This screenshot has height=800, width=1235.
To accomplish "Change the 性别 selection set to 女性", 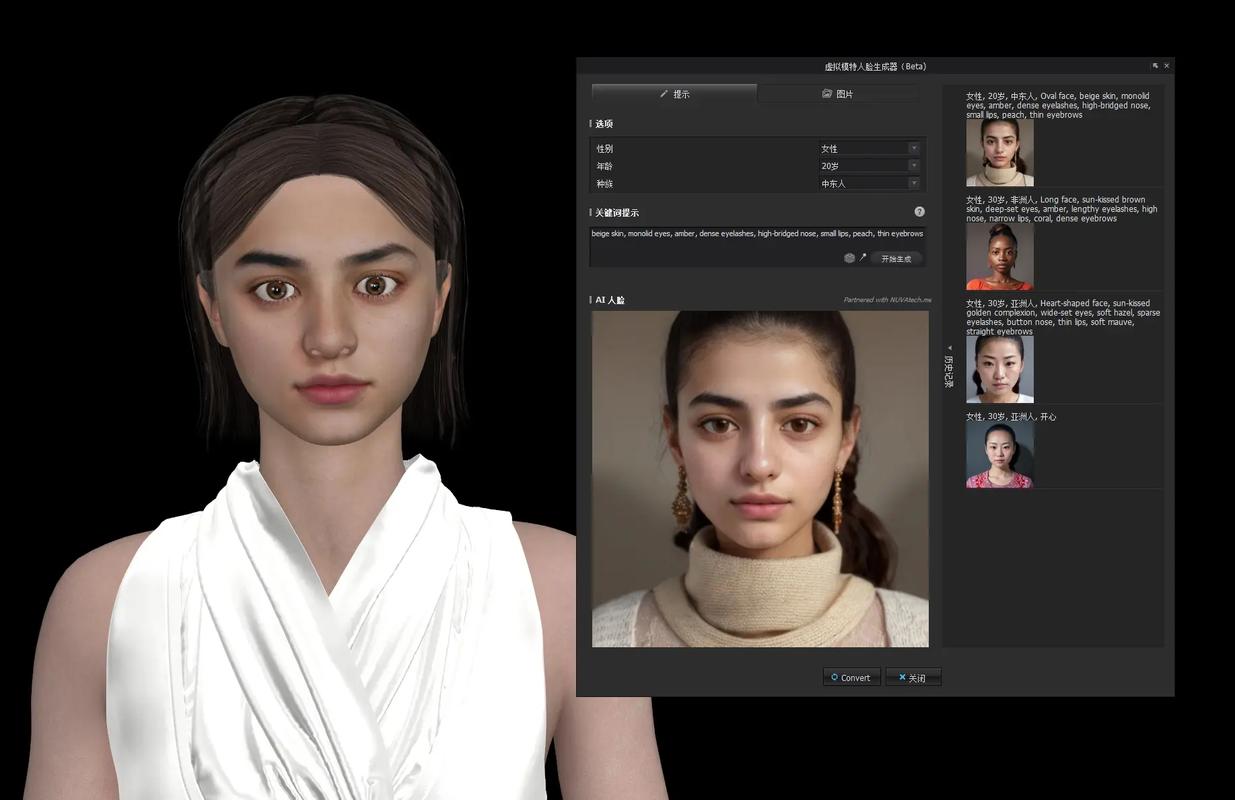I will 868,147.
